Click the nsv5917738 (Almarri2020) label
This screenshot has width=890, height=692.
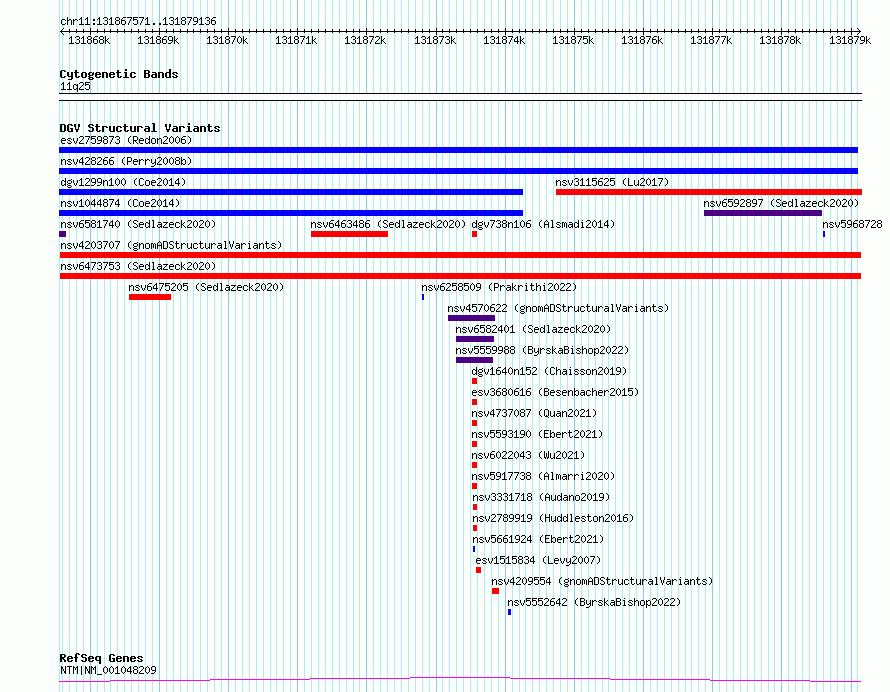pos(543,476)
